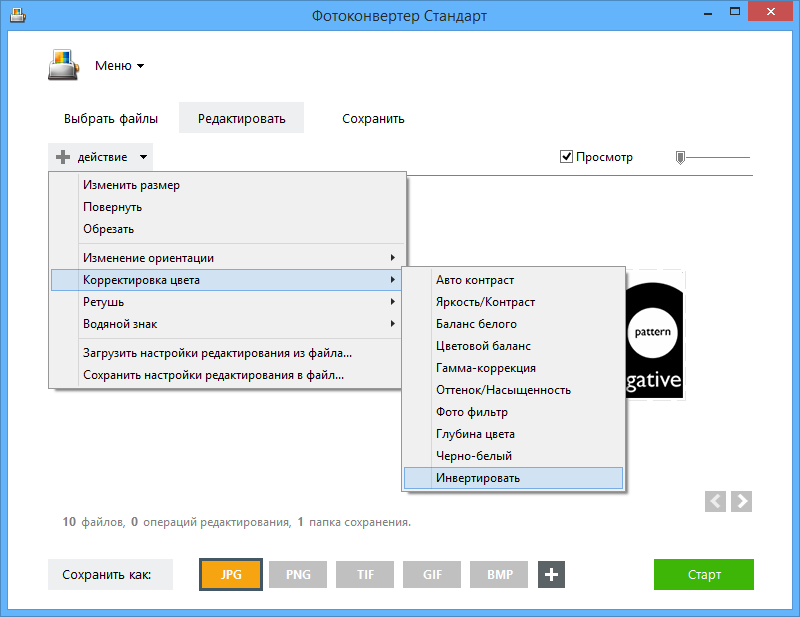
Task: Choose JPG output format
Action: click(231, 575)
